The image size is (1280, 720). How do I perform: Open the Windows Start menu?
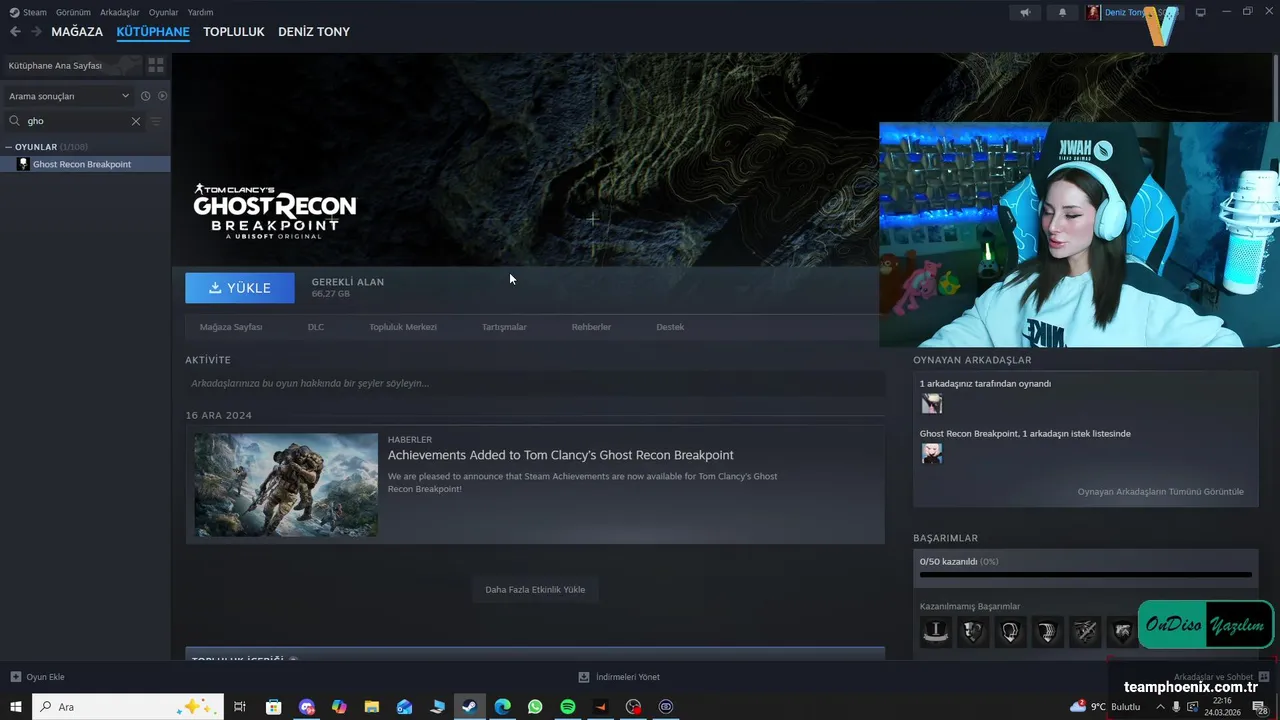(16, 707)
